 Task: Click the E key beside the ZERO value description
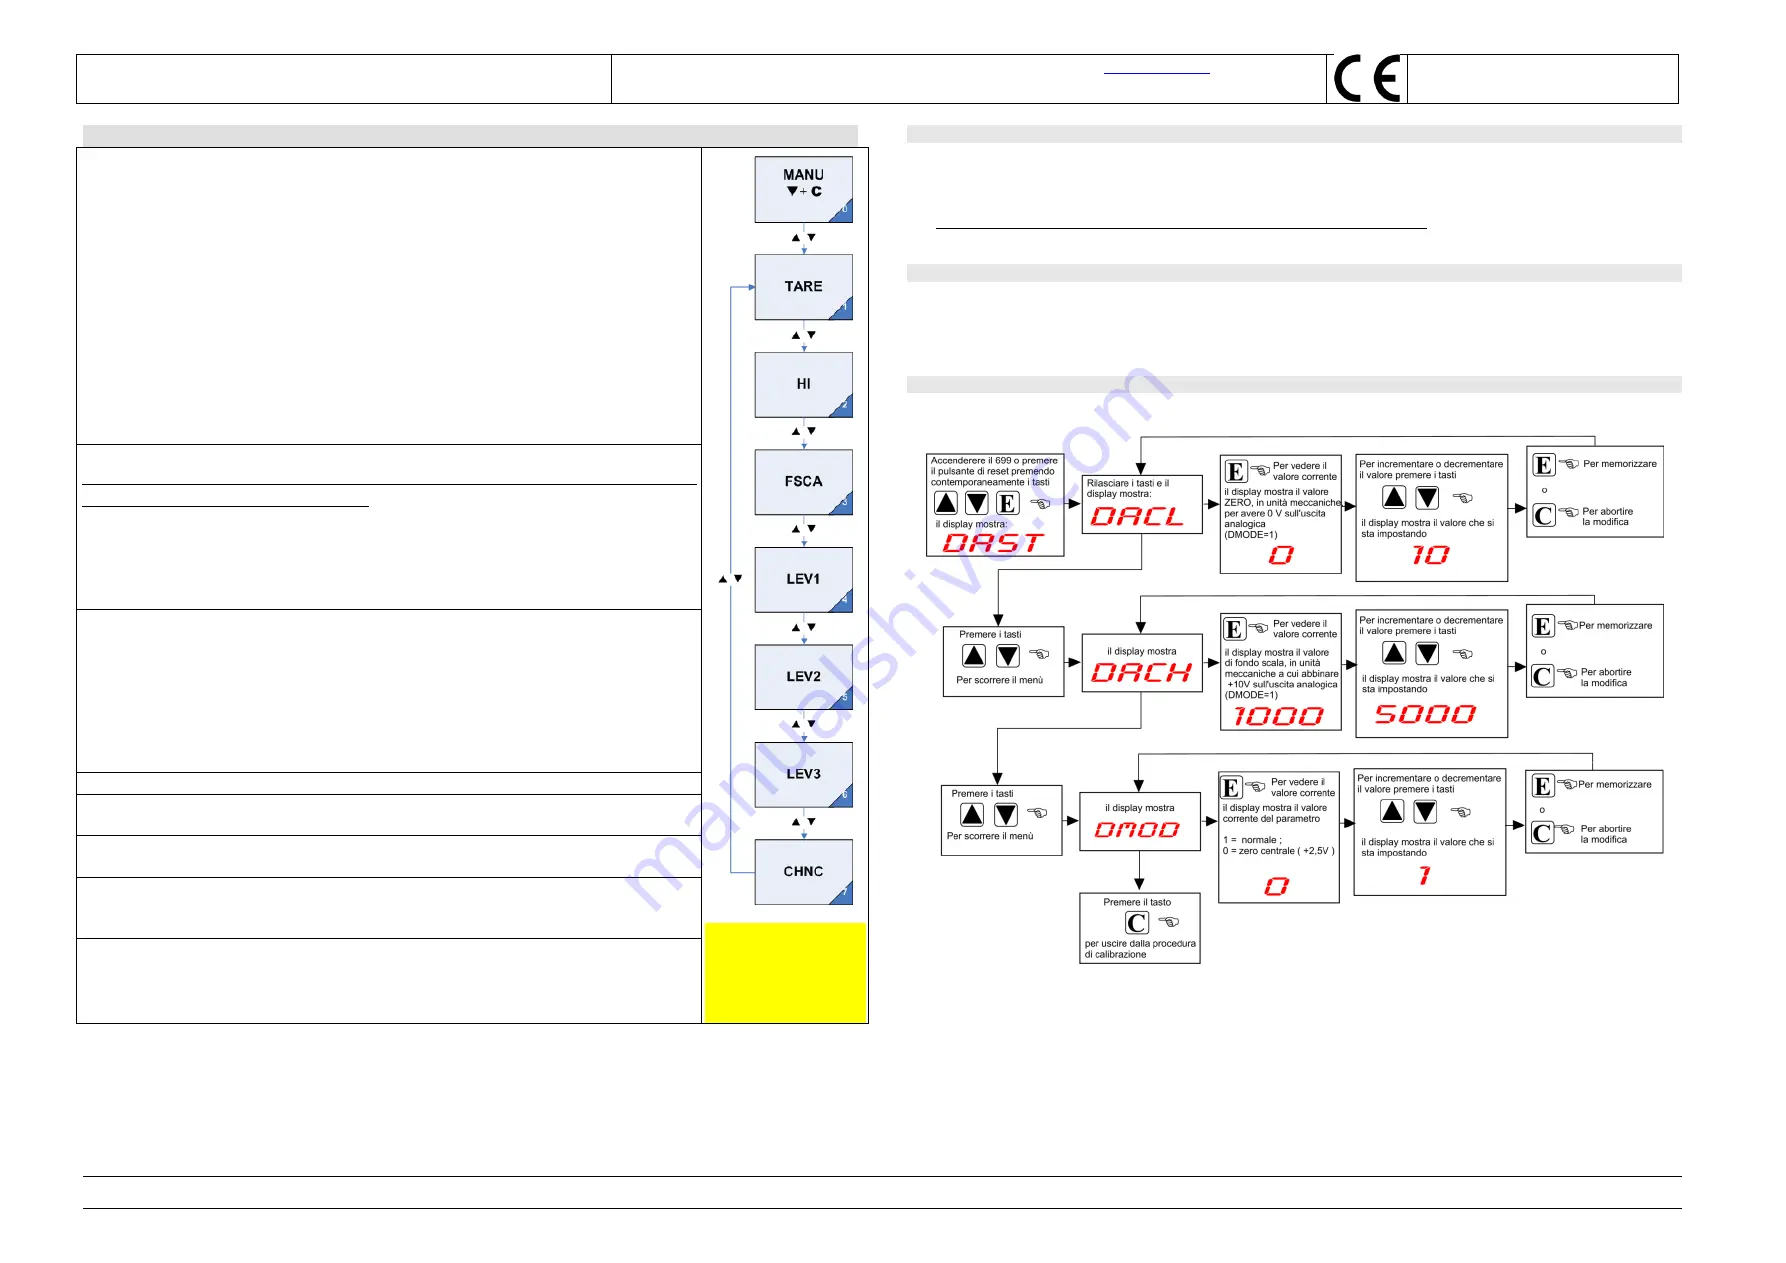pyautogui.click(x=1236, y=471)
